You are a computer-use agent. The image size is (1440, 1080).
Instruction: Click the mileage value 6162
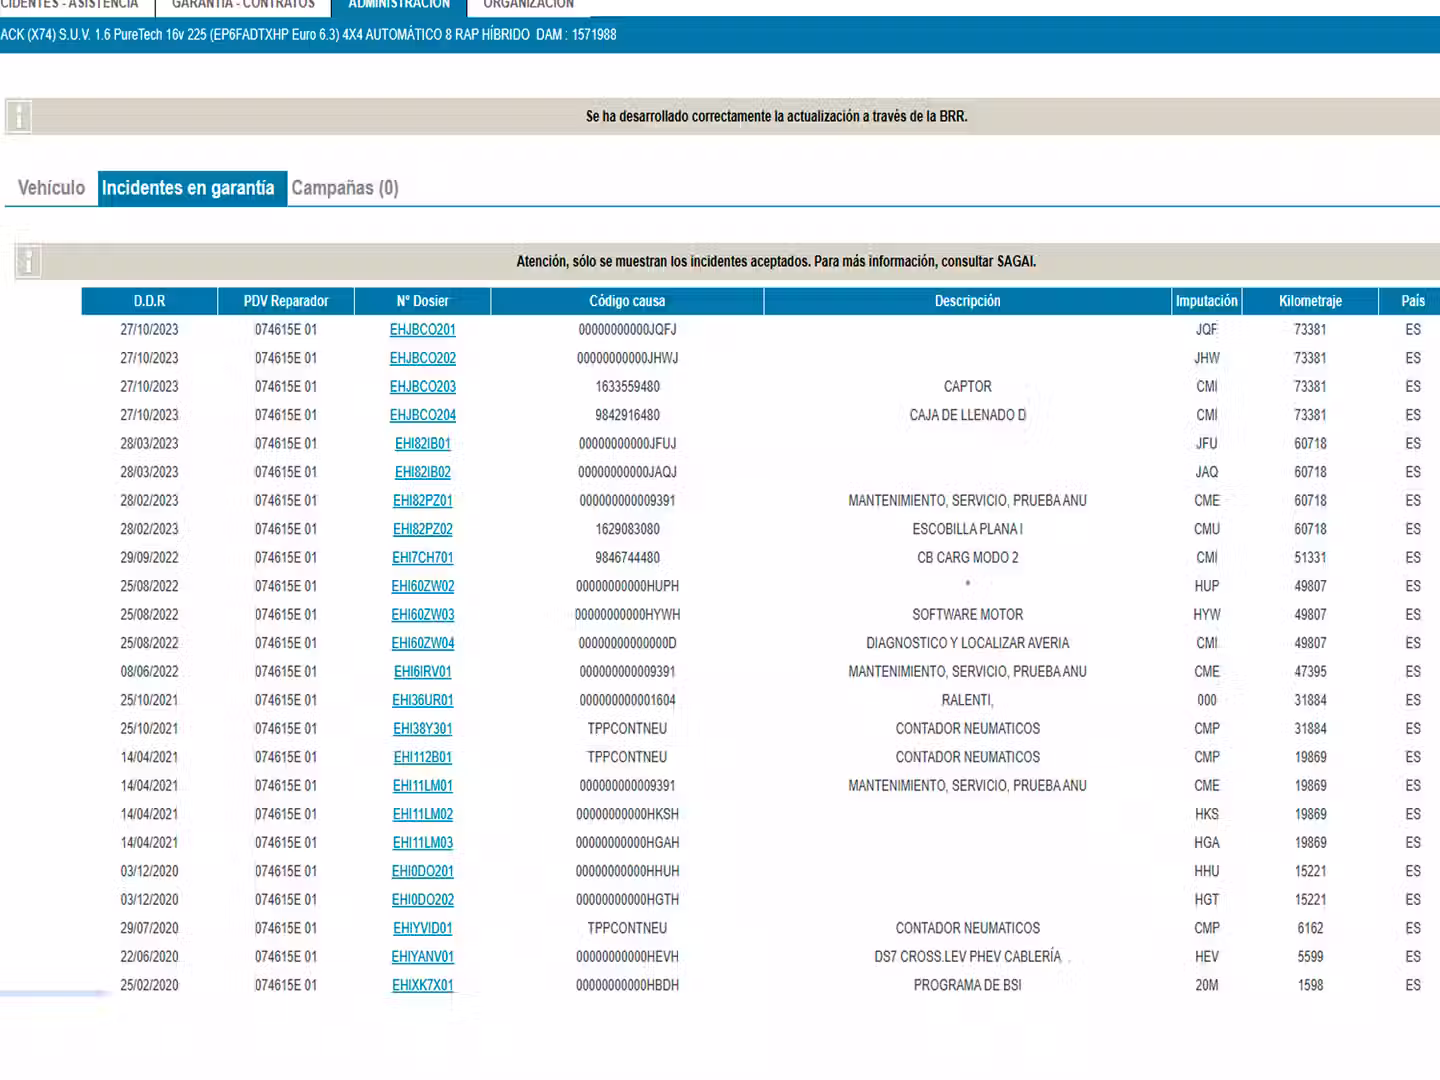pos(1310,928)
